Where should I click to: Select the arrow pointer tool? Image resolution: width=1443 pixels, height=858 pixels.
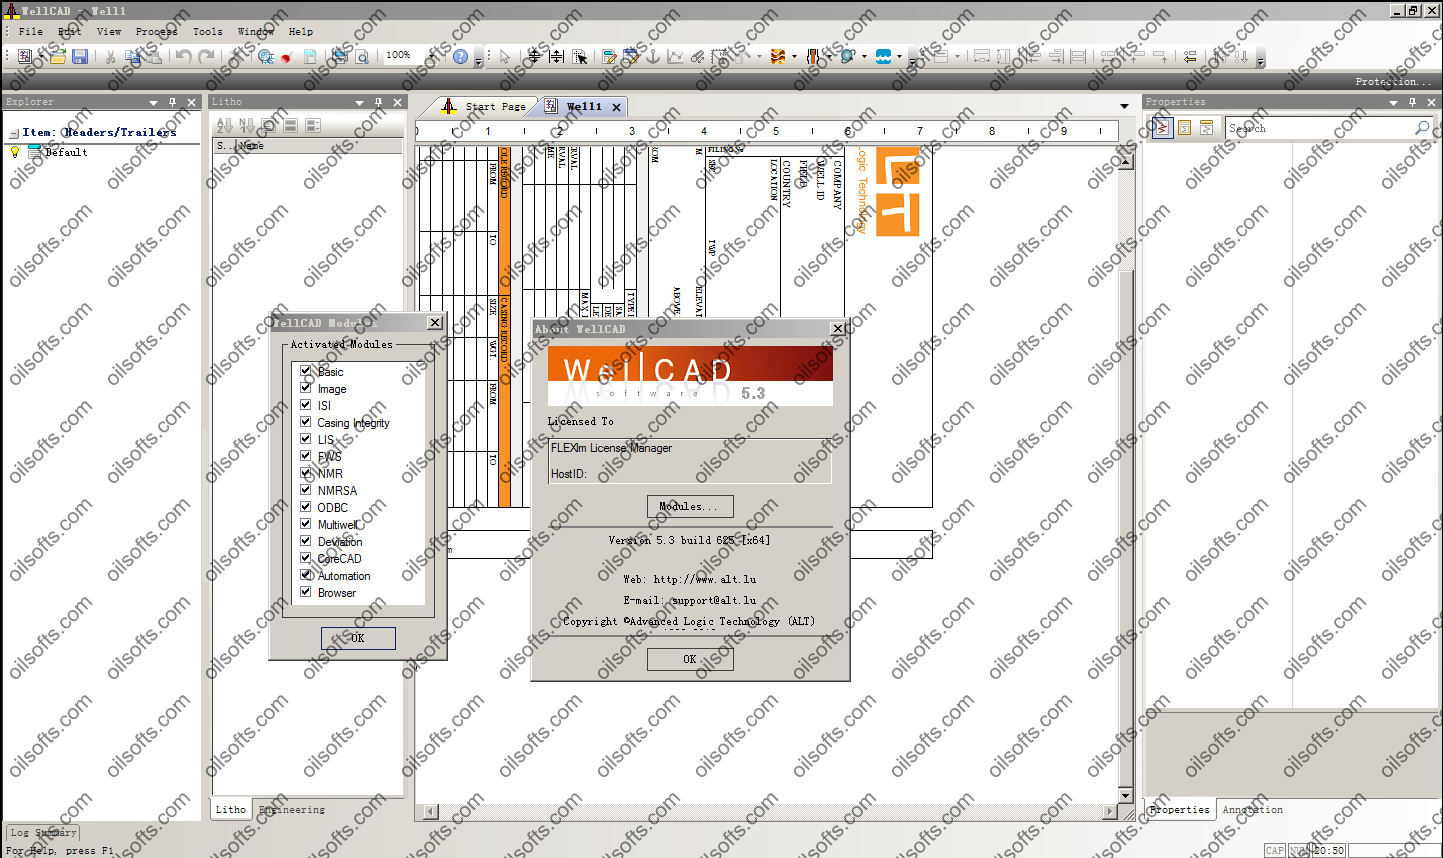click(505, 56)
